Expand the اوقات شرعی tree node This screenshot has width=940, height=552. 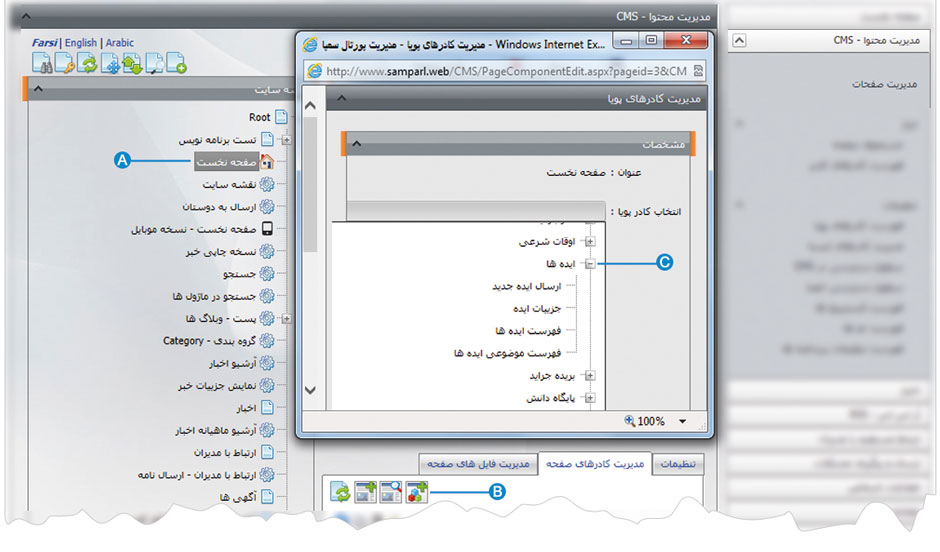(590, 242)
